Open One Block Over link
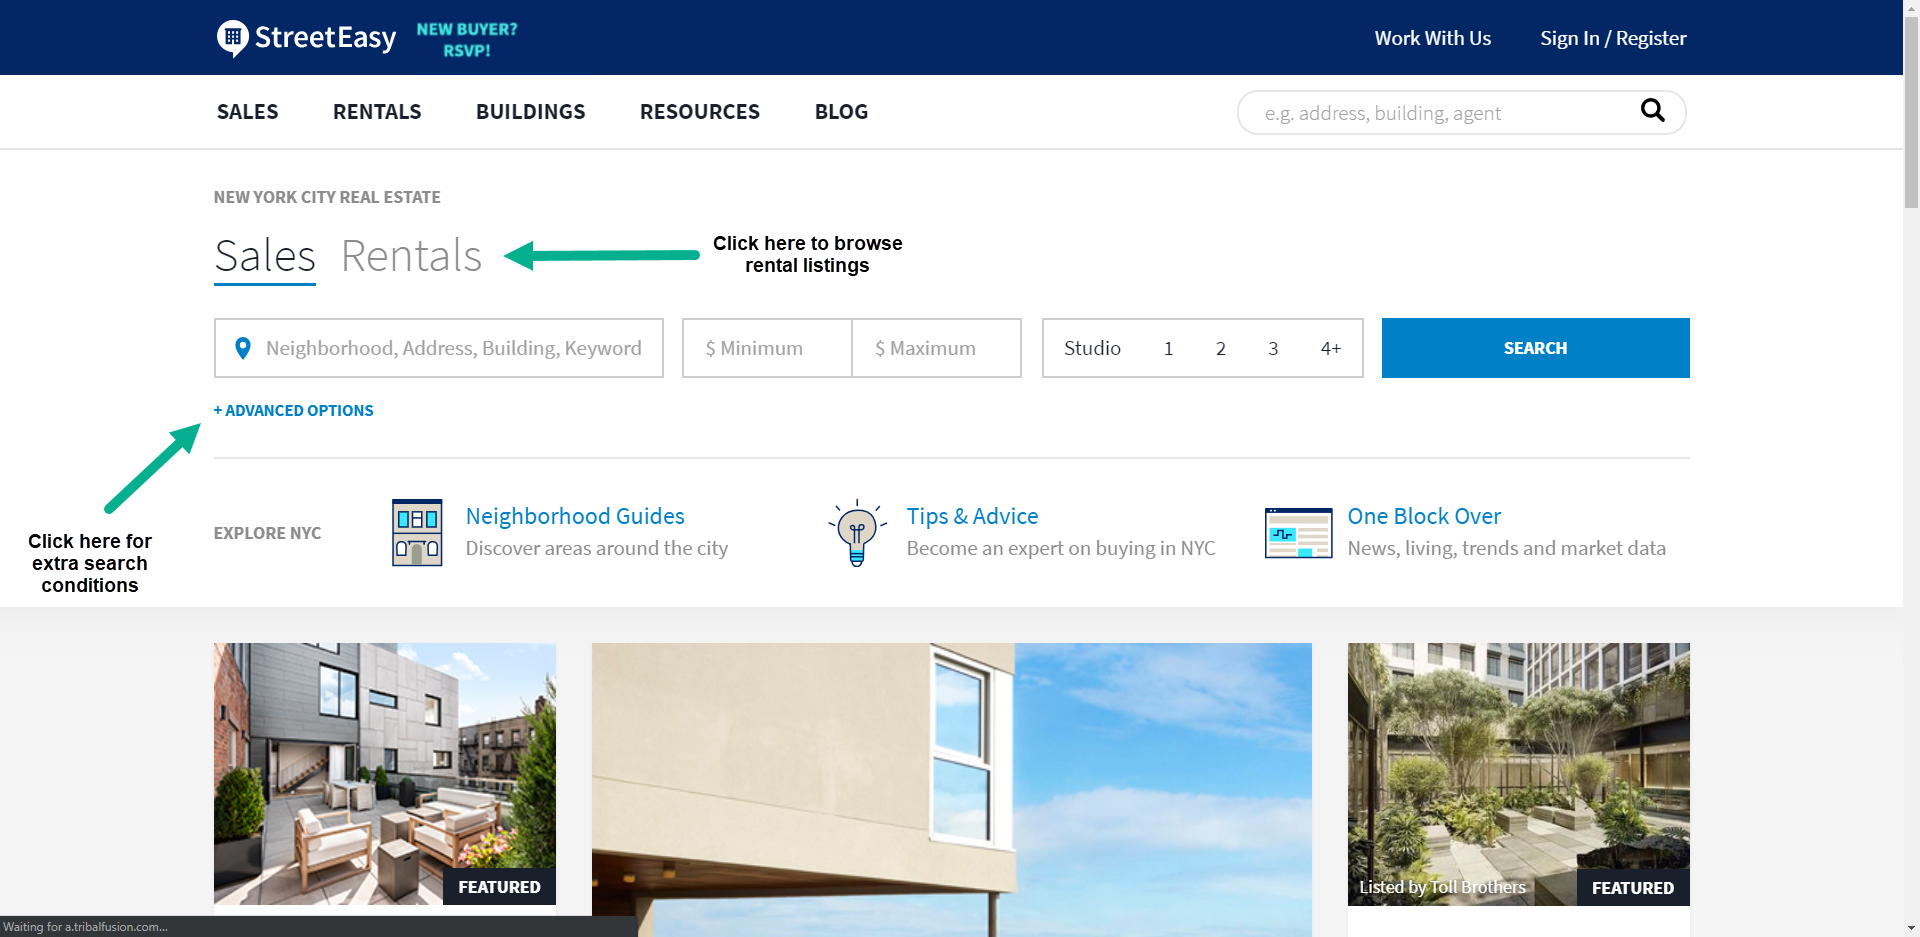Screen dimensions: 1920x937 point(1424,516)
